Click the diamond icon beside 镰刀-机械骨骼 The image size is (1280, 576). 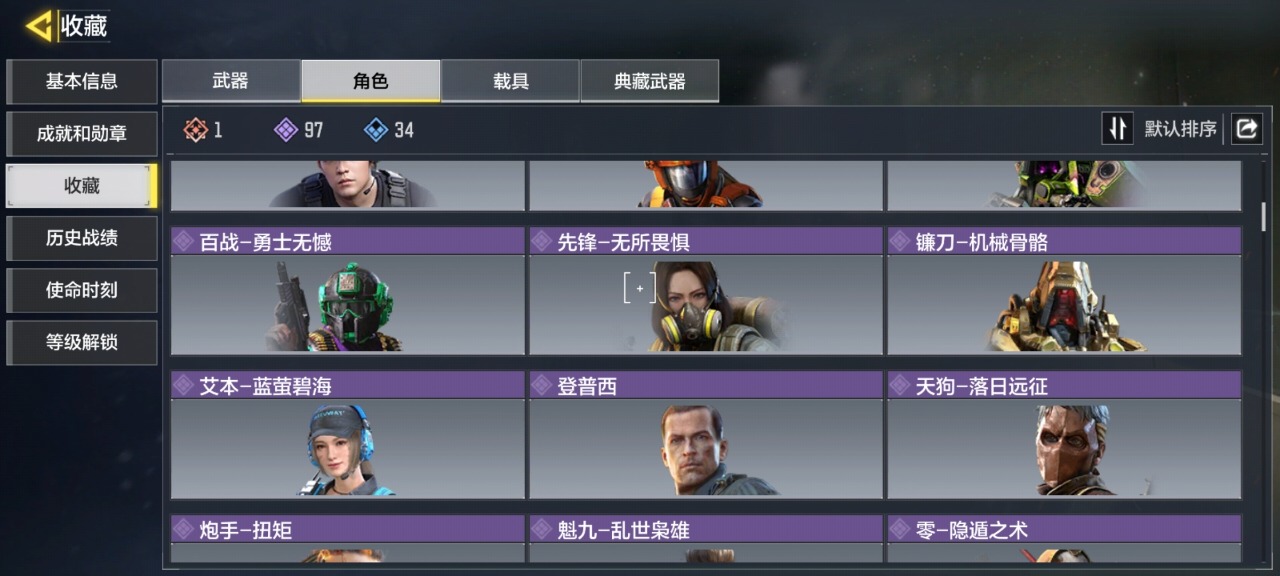900,241
